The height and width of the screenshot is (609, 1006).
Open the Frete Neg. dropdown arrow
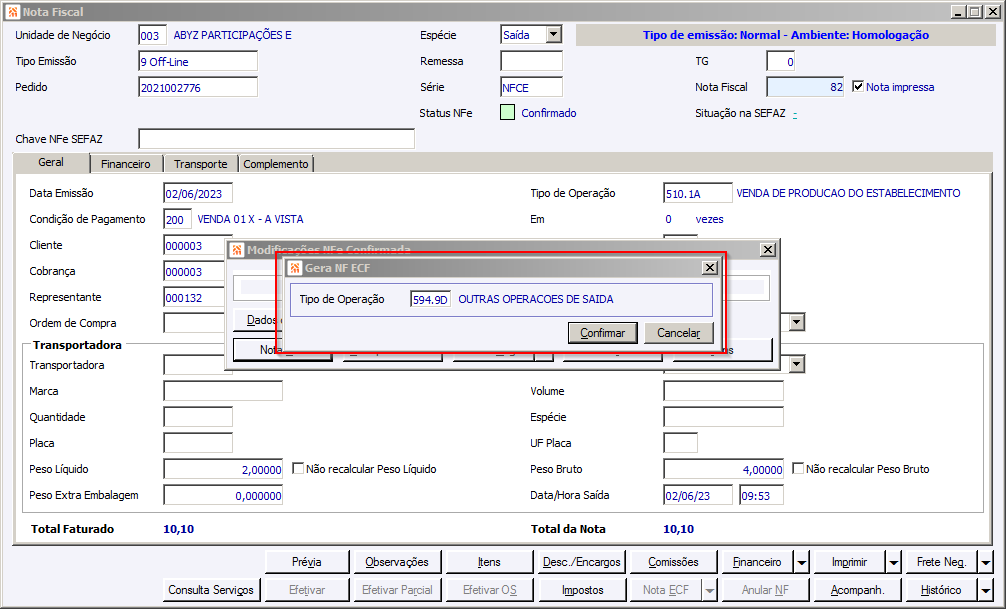coord(985,562)
